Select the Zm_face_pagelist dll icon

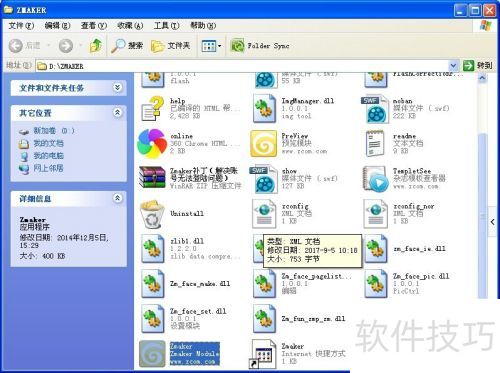coord(264,284)
